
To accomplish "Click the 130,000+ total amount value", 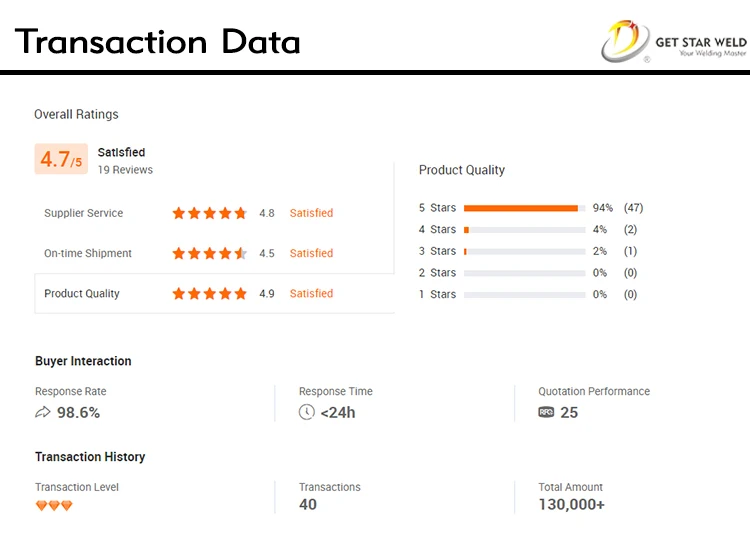I will (571, 505).
